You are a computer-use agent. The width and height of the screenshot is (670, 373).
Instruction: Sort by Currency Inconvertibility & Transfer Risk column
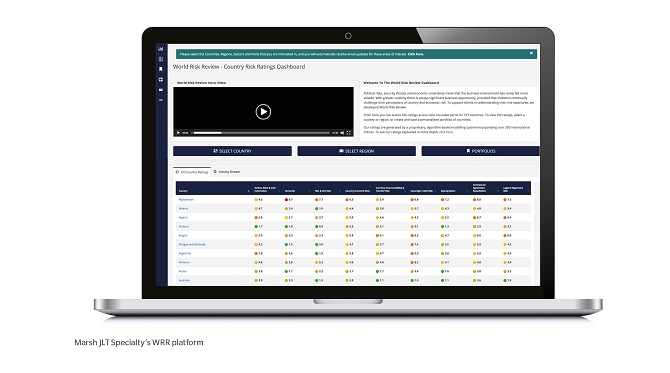390,189
